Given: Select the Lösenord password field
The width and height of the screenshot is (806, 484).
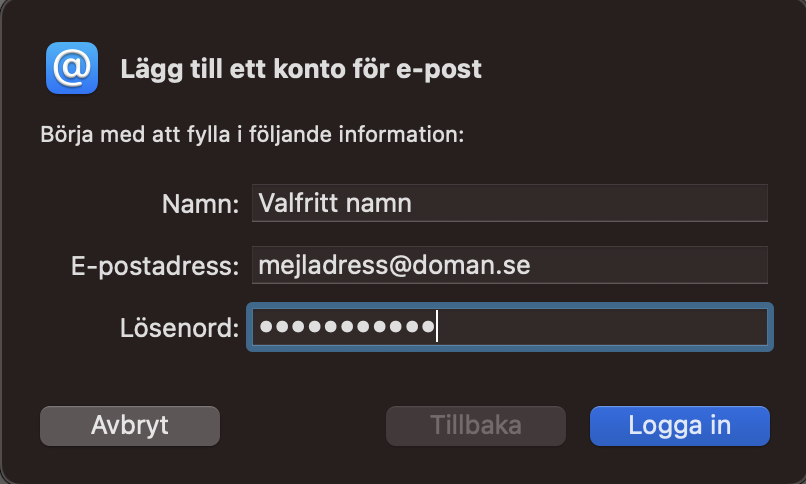Looking at the screenshot, I should 509,327.
